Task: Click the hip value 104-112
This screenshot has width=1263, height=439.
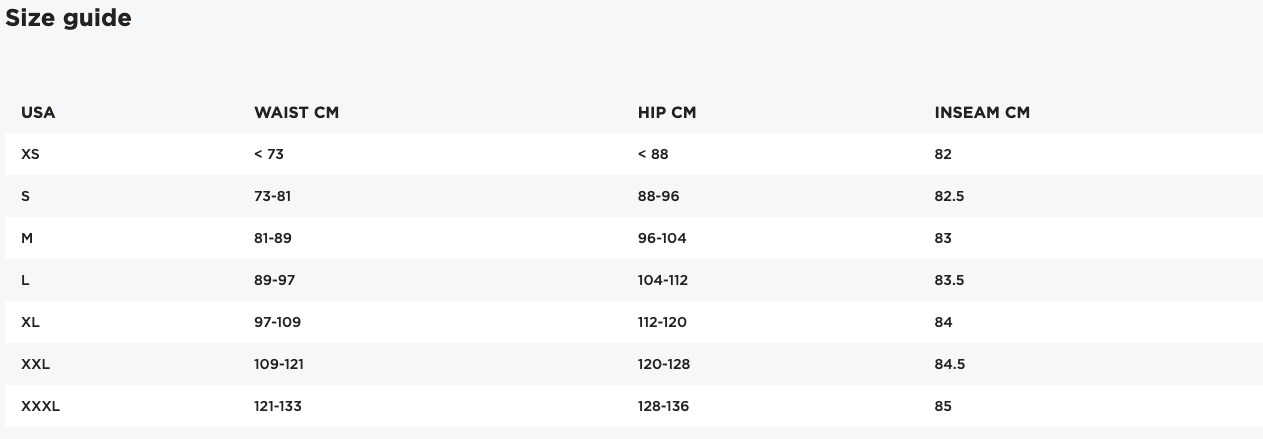Action: click(x=663, y=280)
